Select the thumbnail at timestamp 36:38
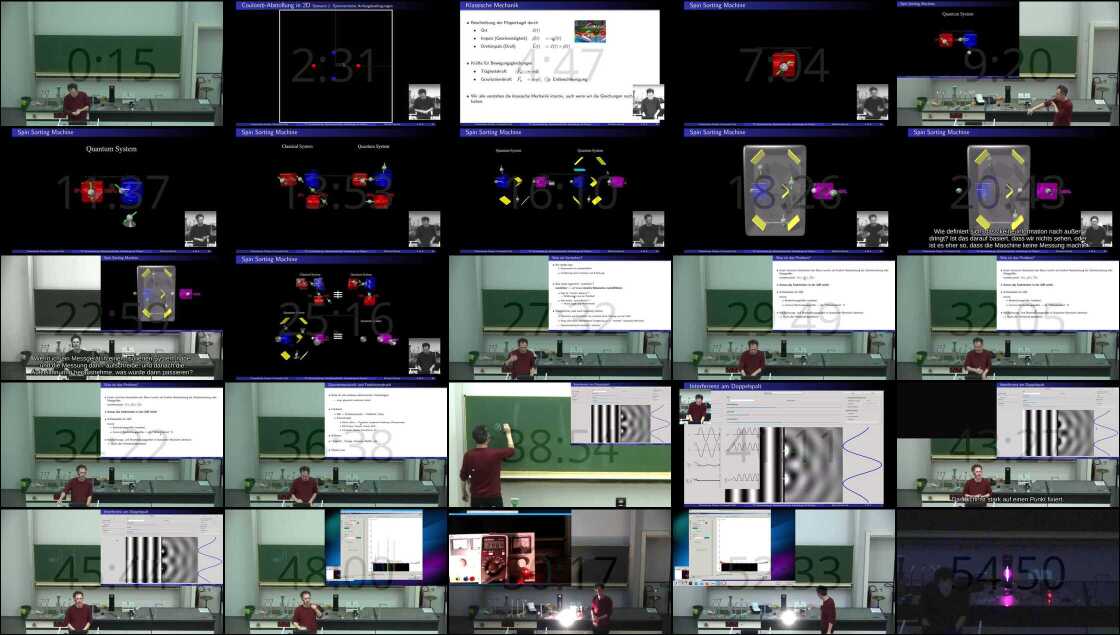The height and width of the screenshot is (635, 1120). (x=335, y=444)
